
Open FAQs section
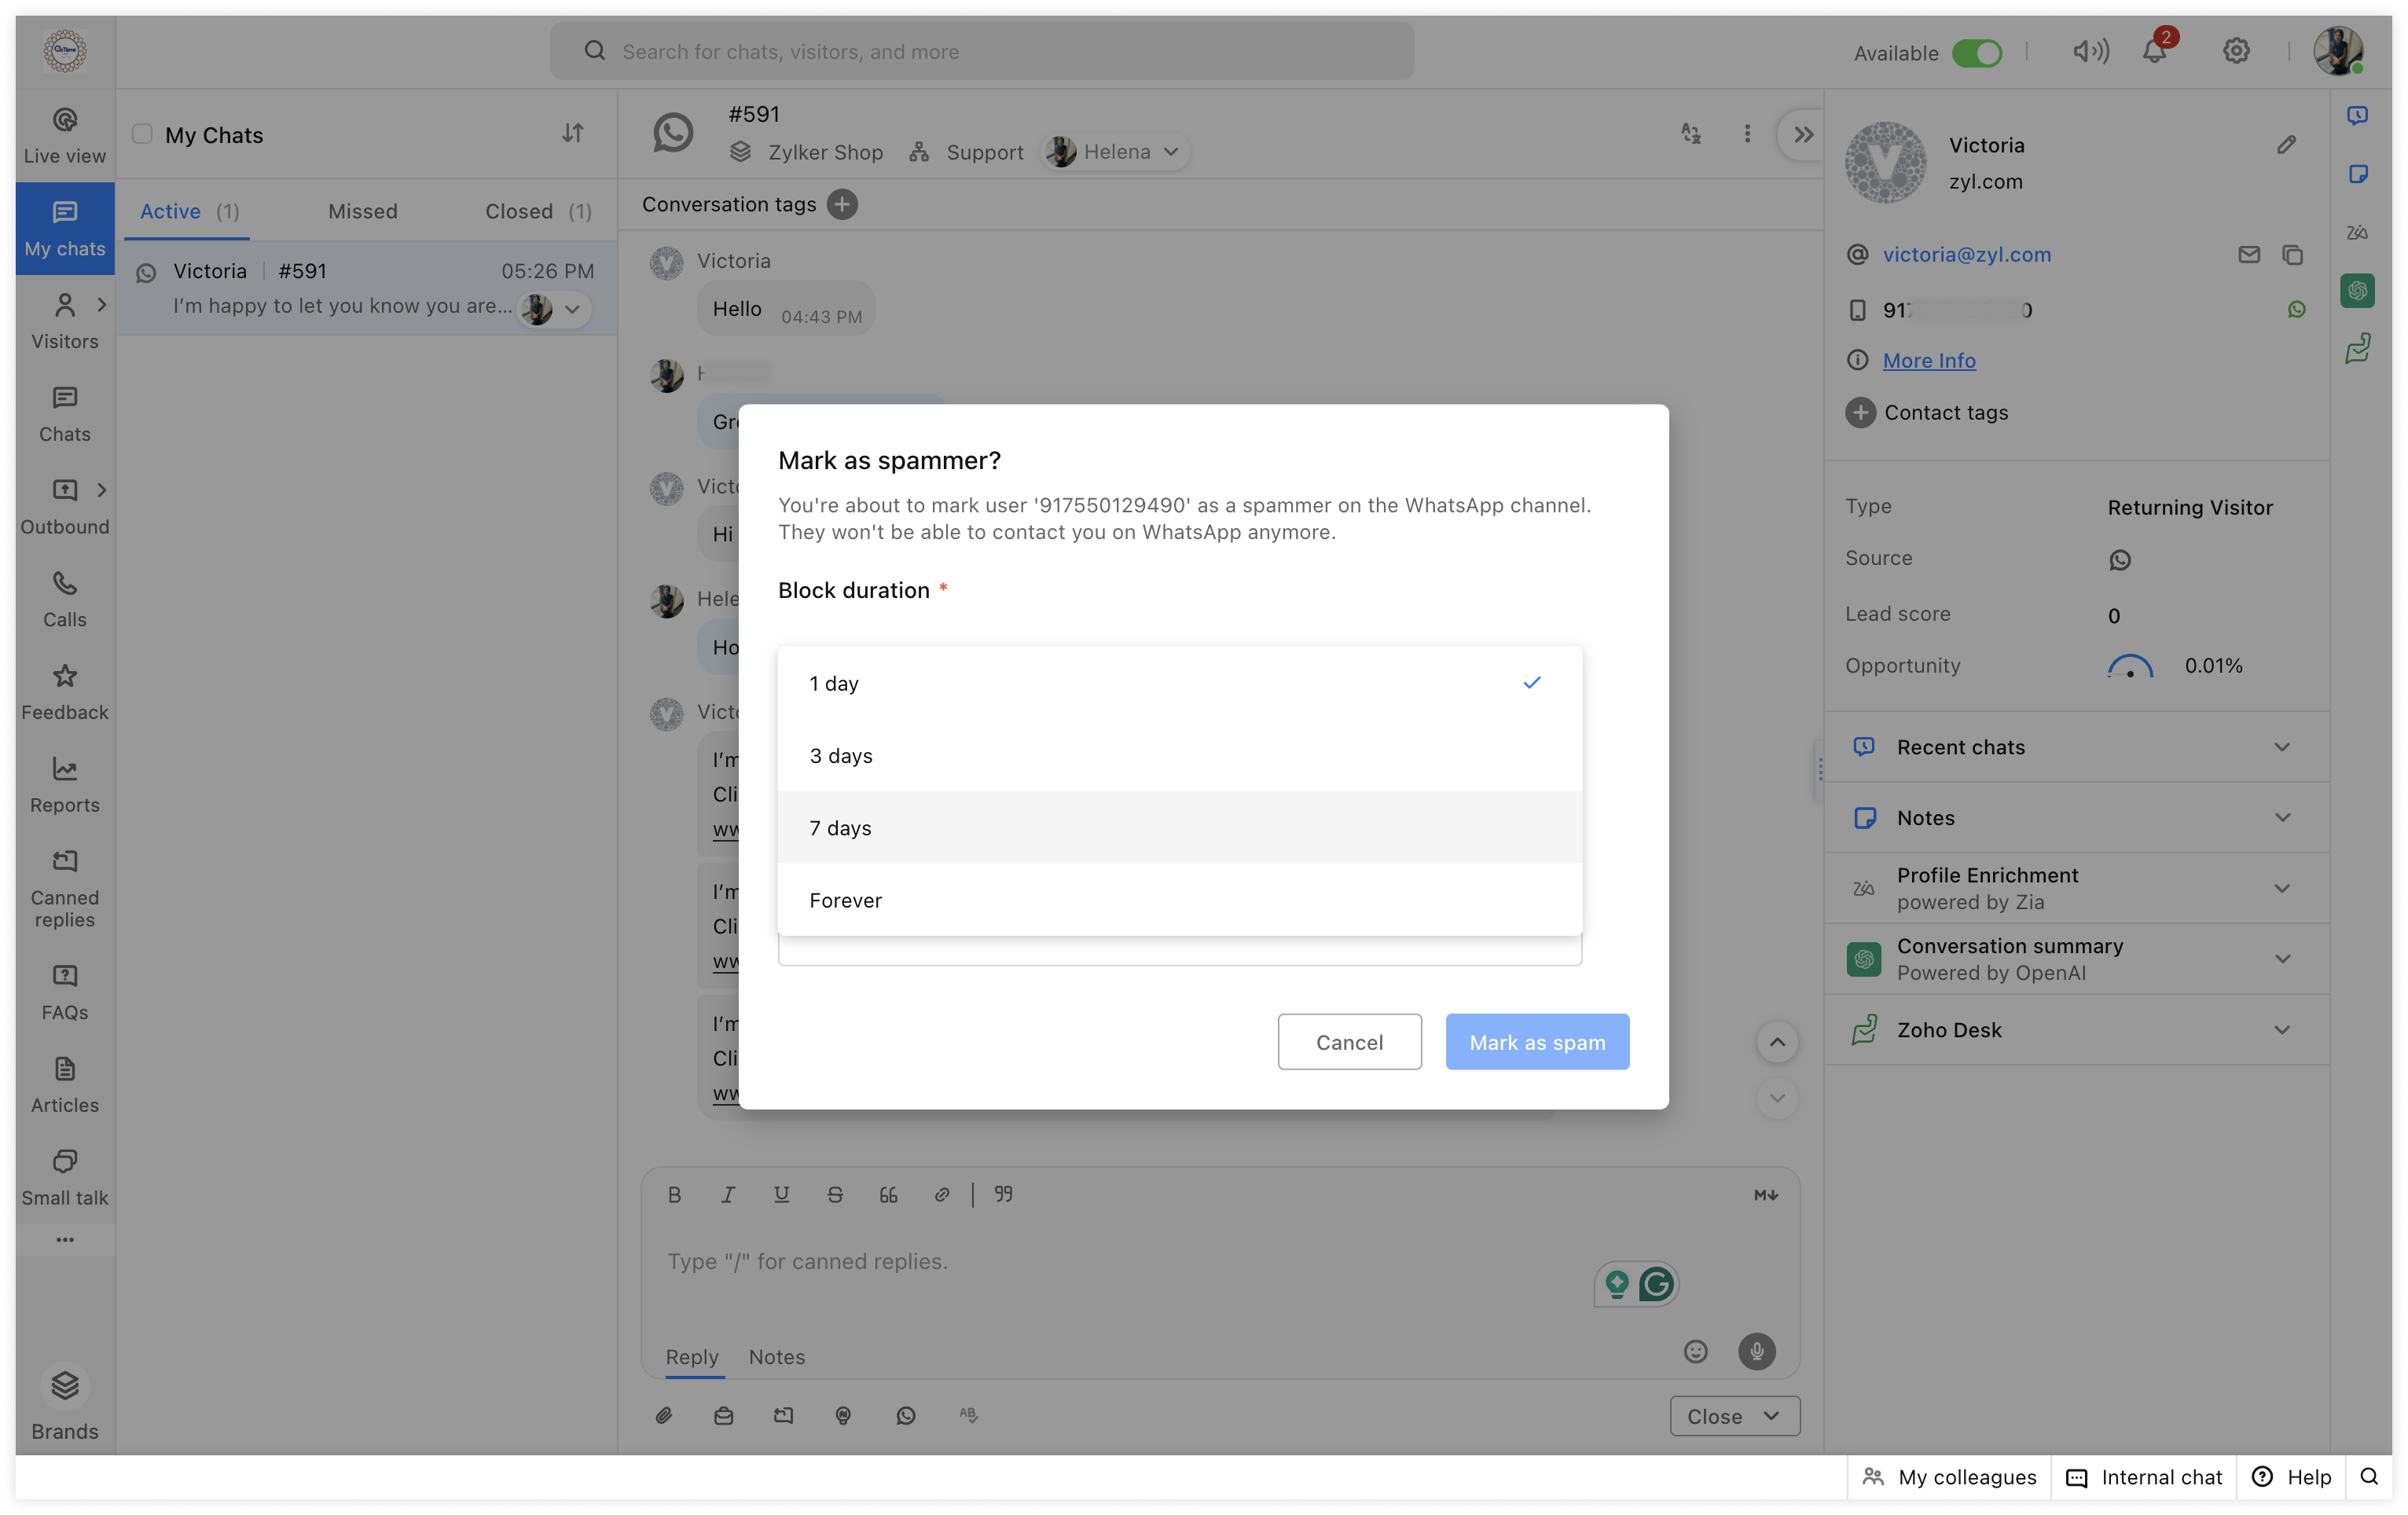(65, 992)
